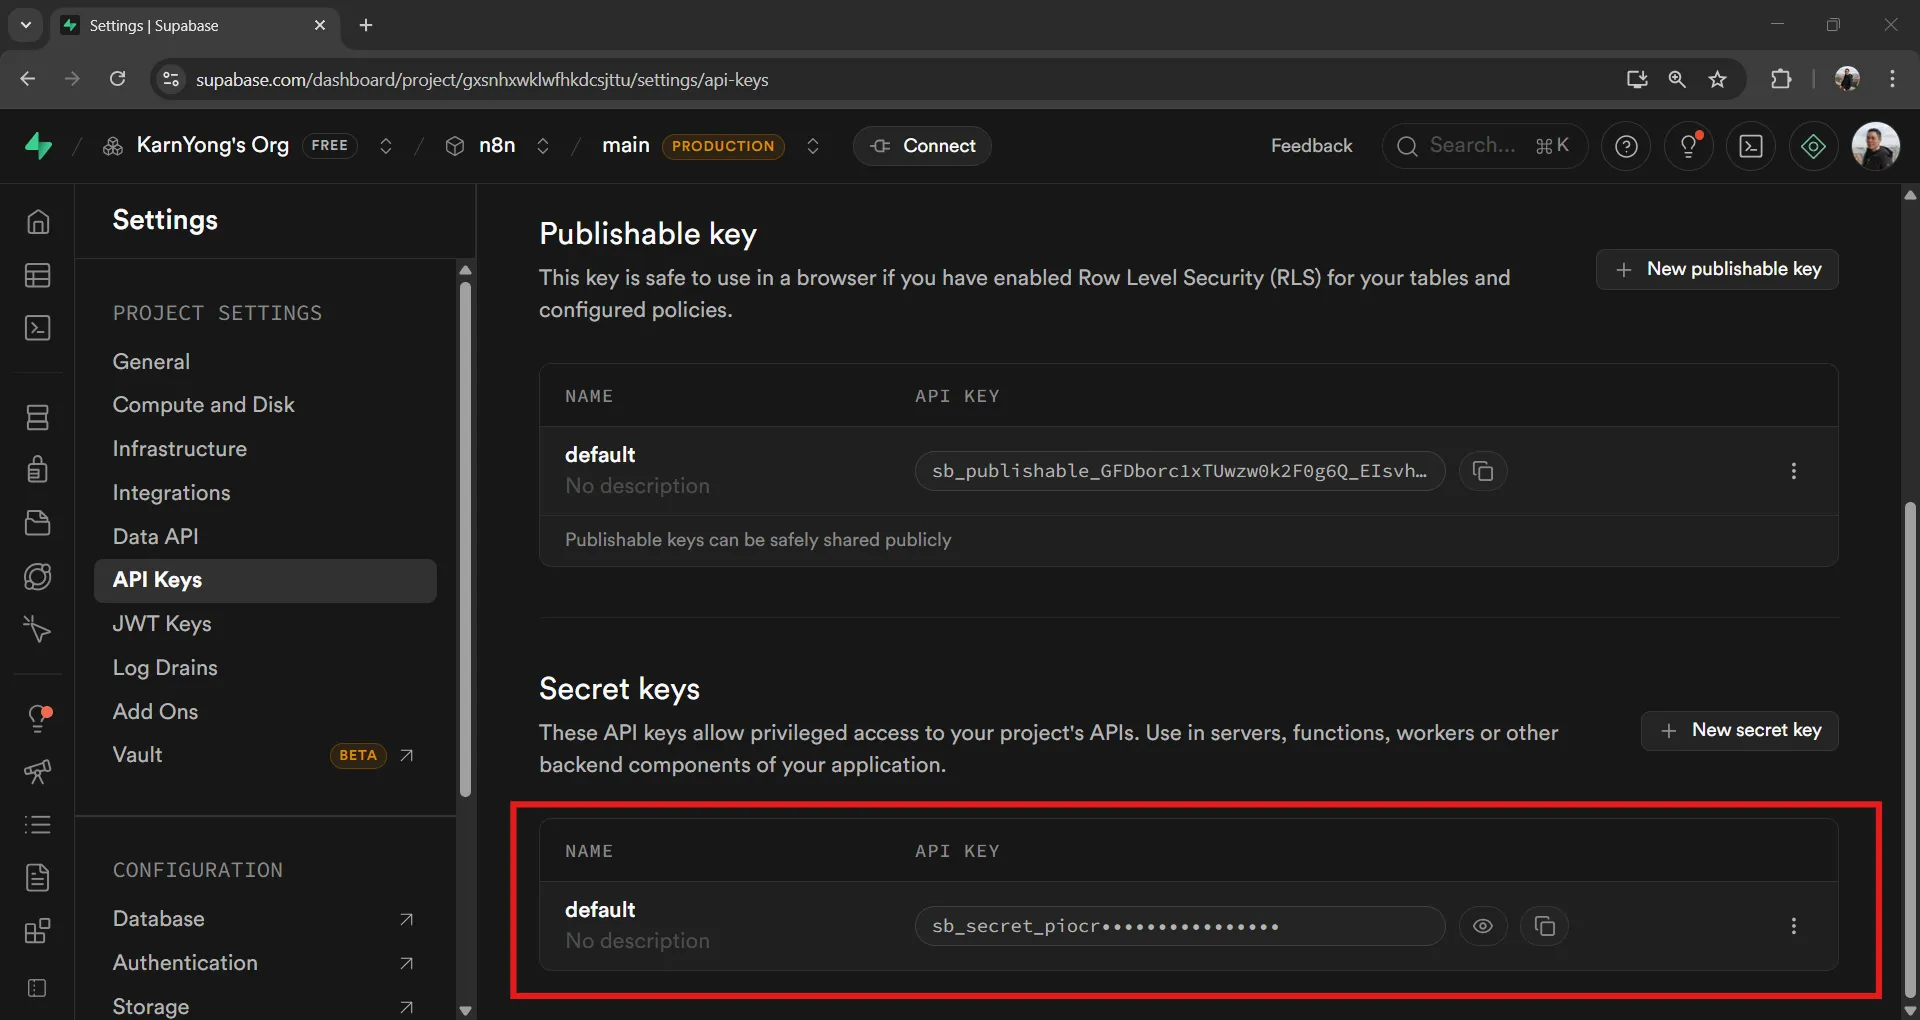Open Advisors via the lightbulb sidebar icon
The height and width of the screenshot is (1020, 1920).
tap(38, 718)
